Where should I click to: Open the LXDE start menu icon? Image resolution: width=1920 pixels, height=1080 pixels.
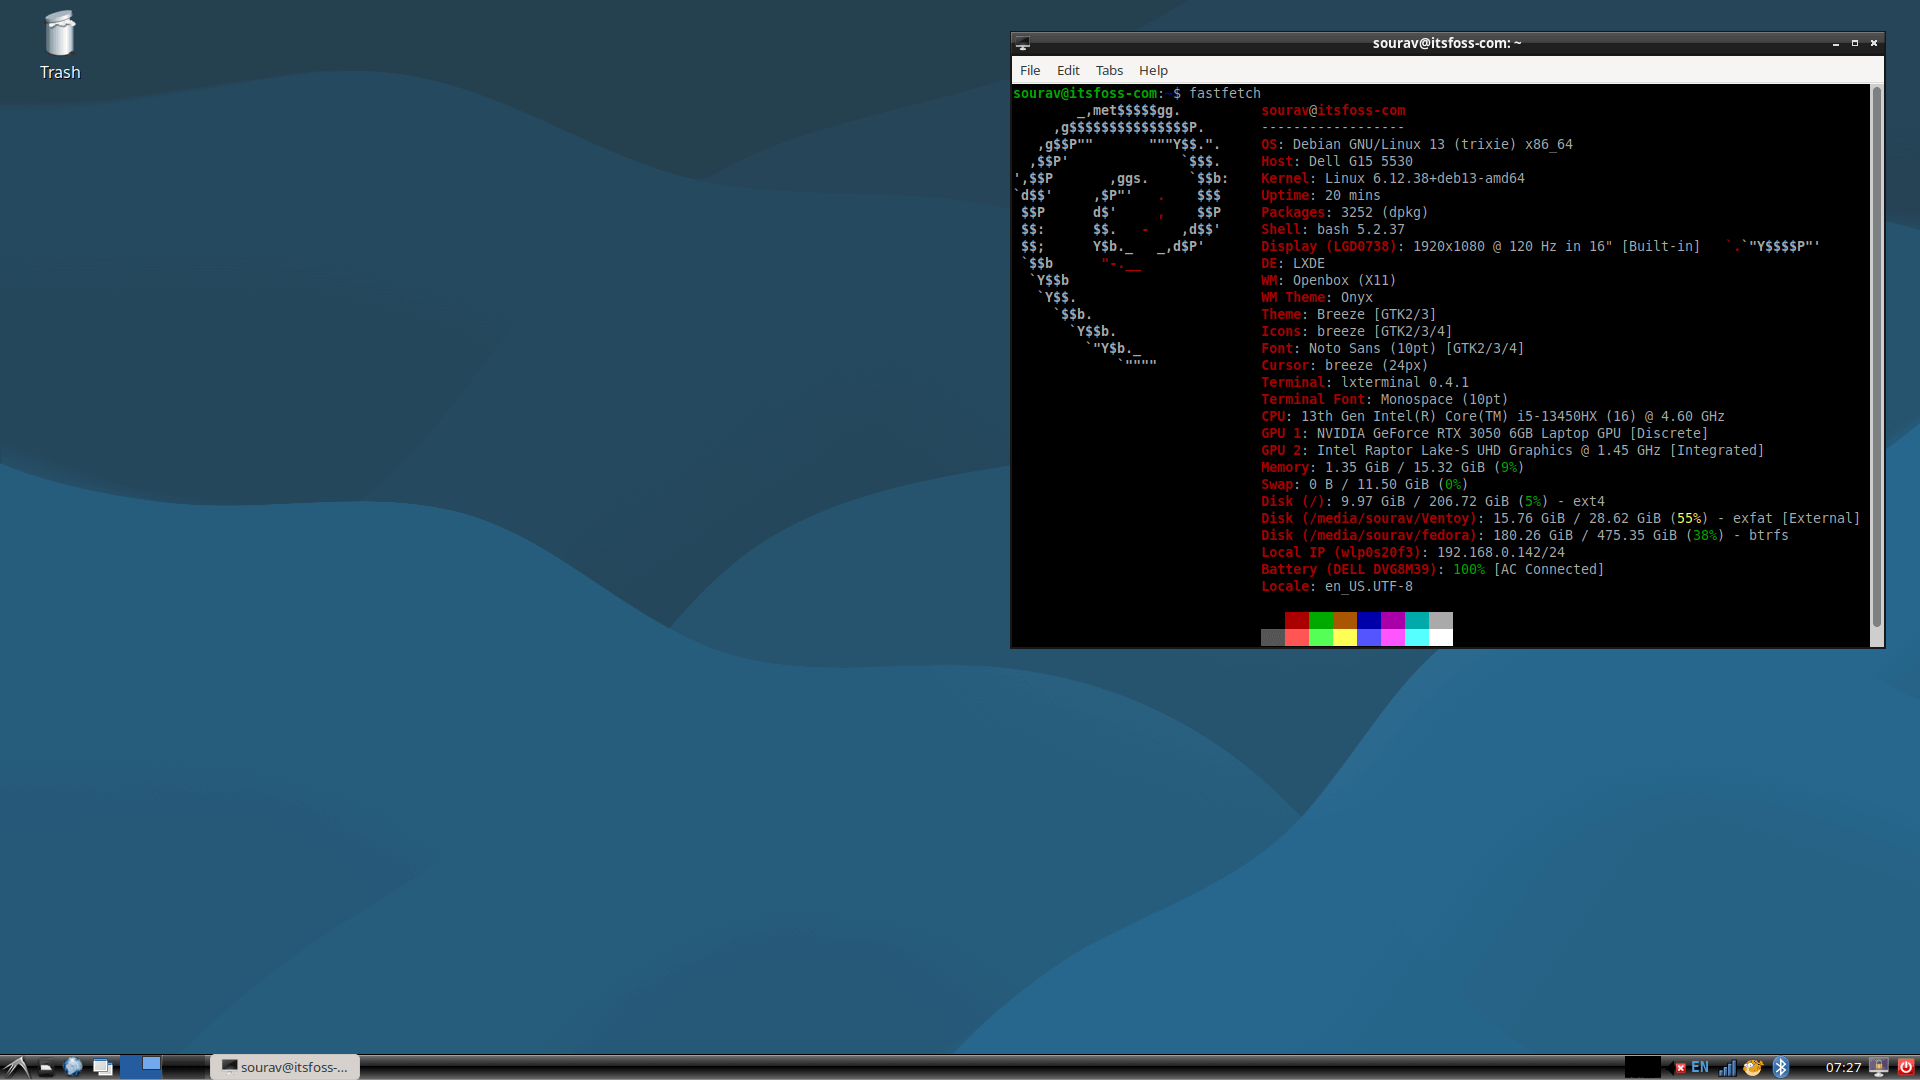(15, 1067)
